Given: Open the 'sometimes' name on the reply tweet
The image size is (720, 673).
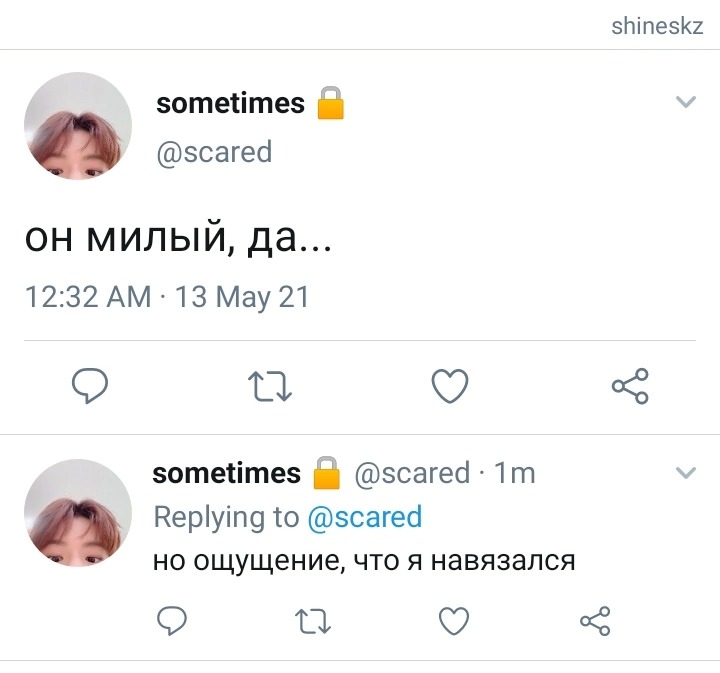Looking at the screenshot, I should tap(227, 473).
